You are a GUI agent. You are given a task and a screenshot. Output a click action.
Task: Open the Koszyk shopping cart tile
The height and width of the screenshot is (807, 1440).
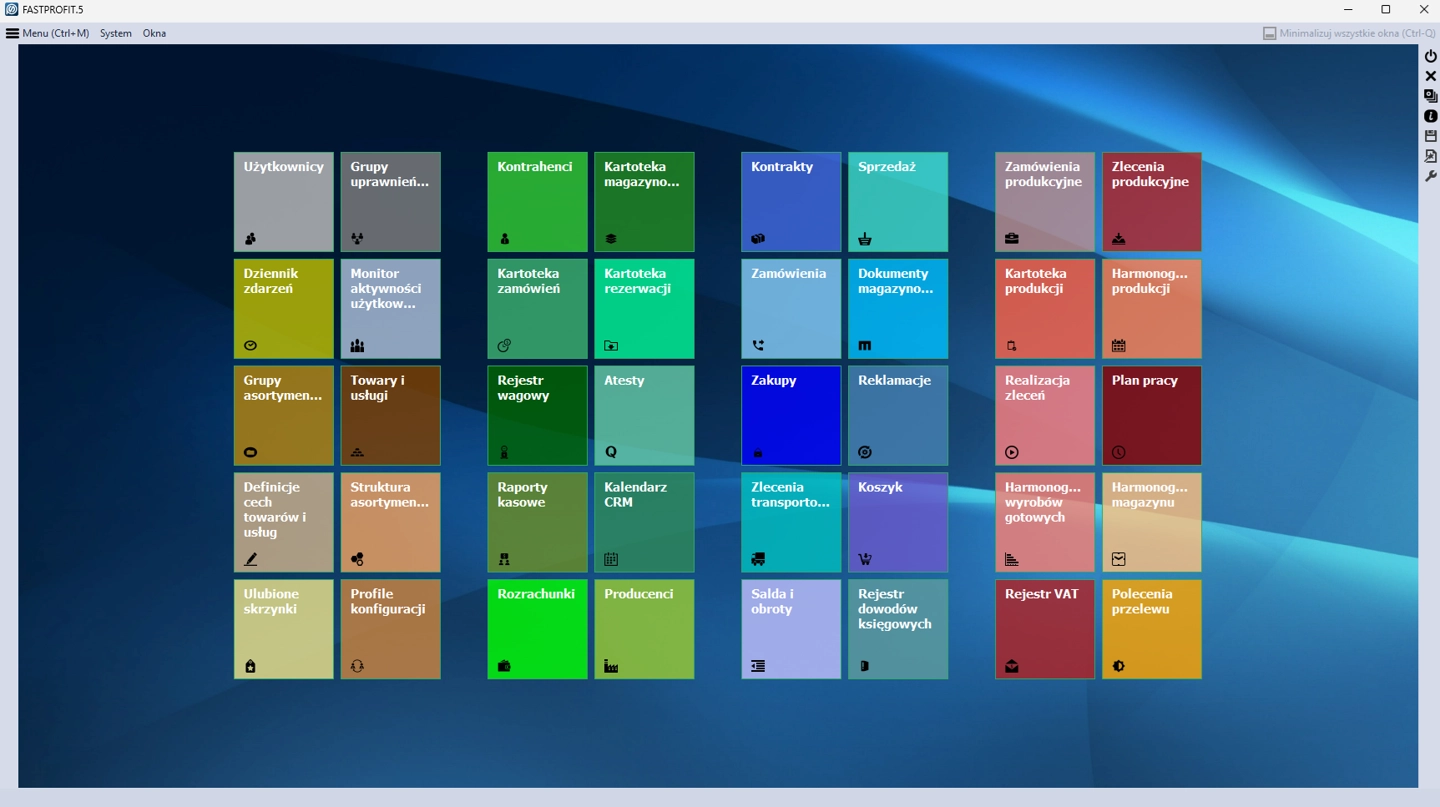click(x=897, y=522)
